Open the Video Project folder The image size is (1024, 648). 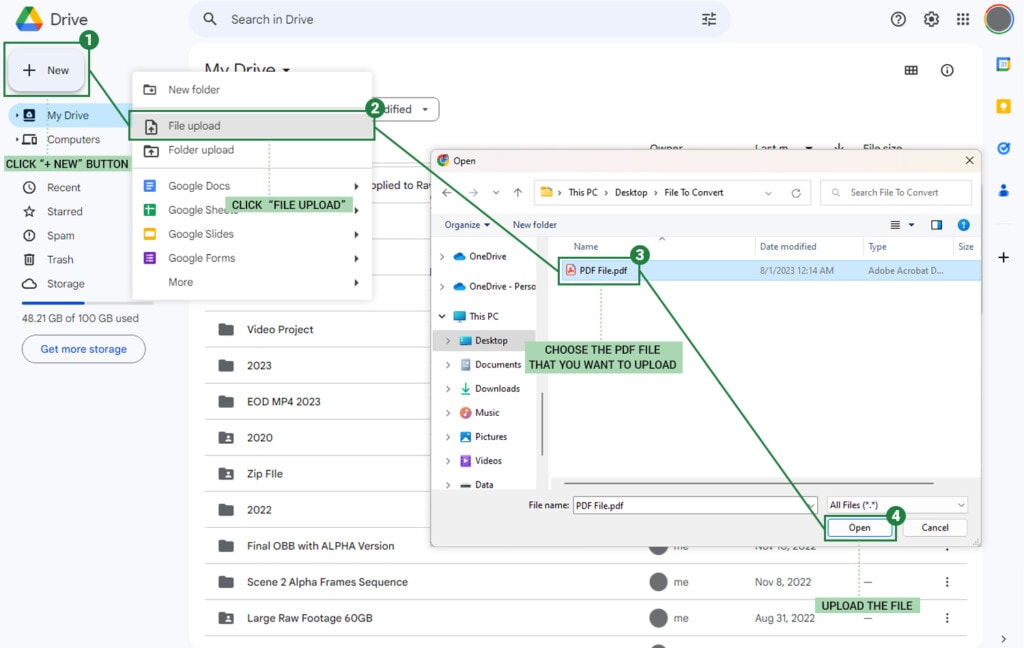[x=280, y=329]
